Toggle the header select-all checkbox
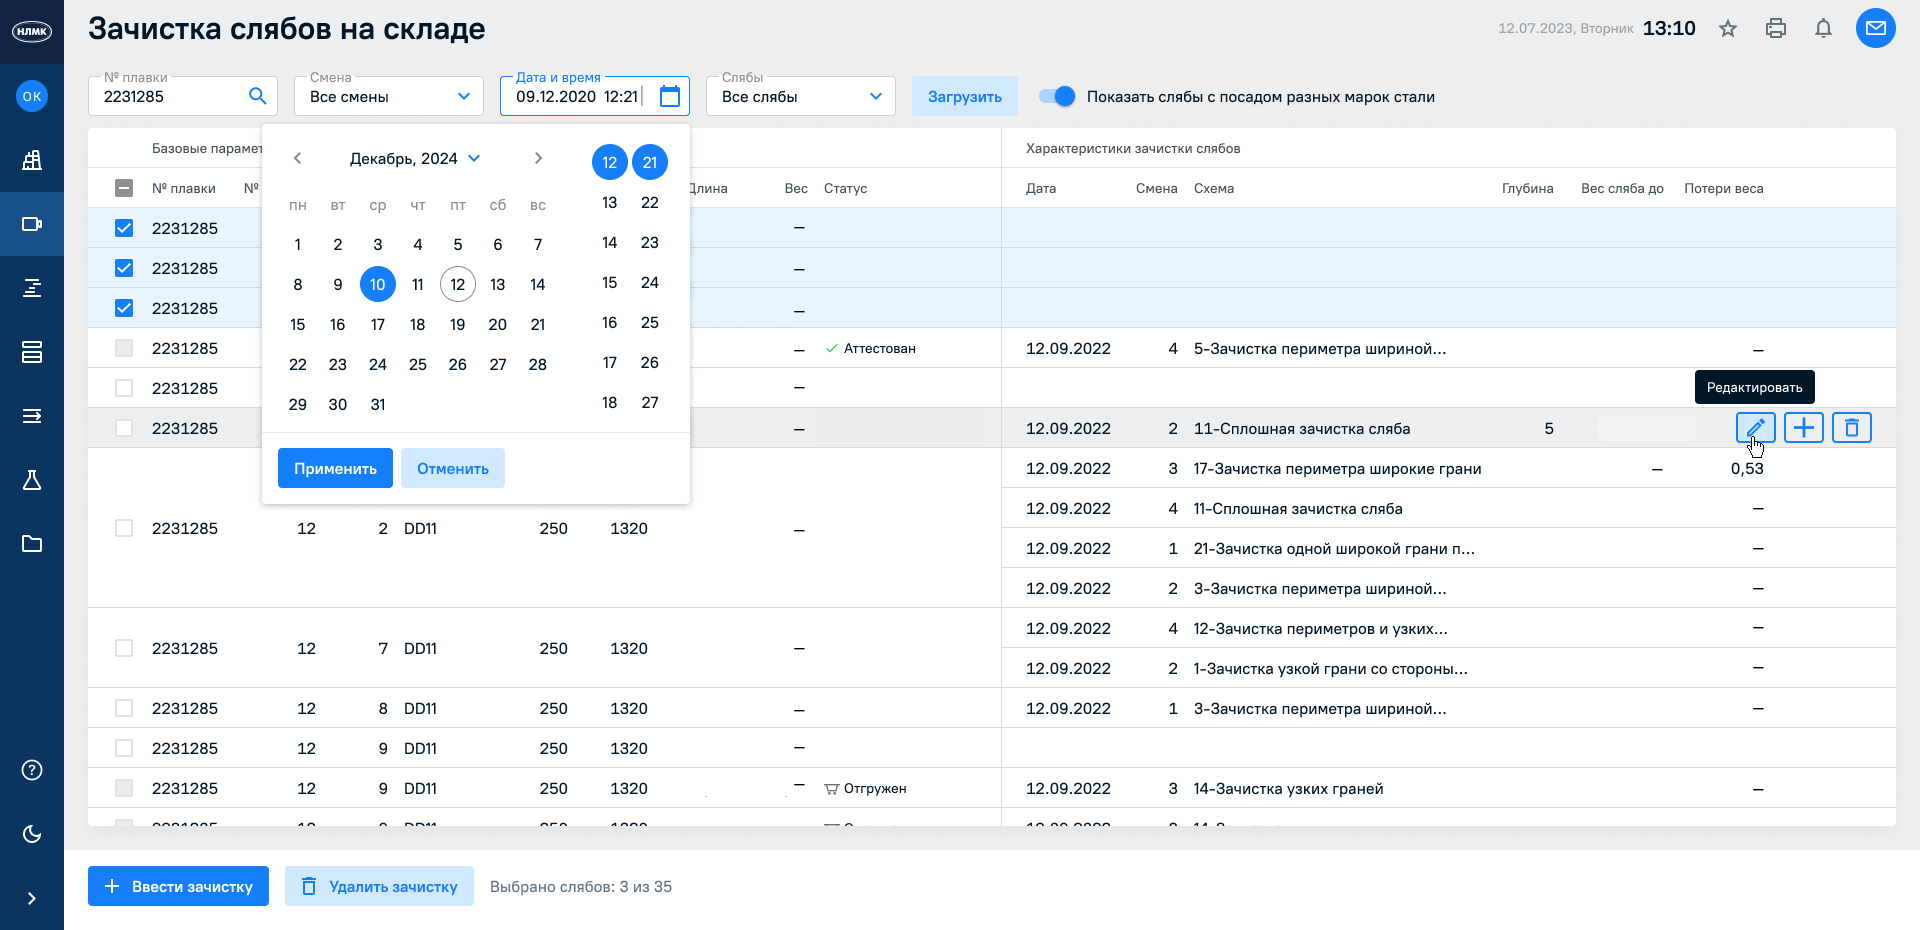Image resolution: width=1920 pixels, height=930 pixels. tap(124, 188)
